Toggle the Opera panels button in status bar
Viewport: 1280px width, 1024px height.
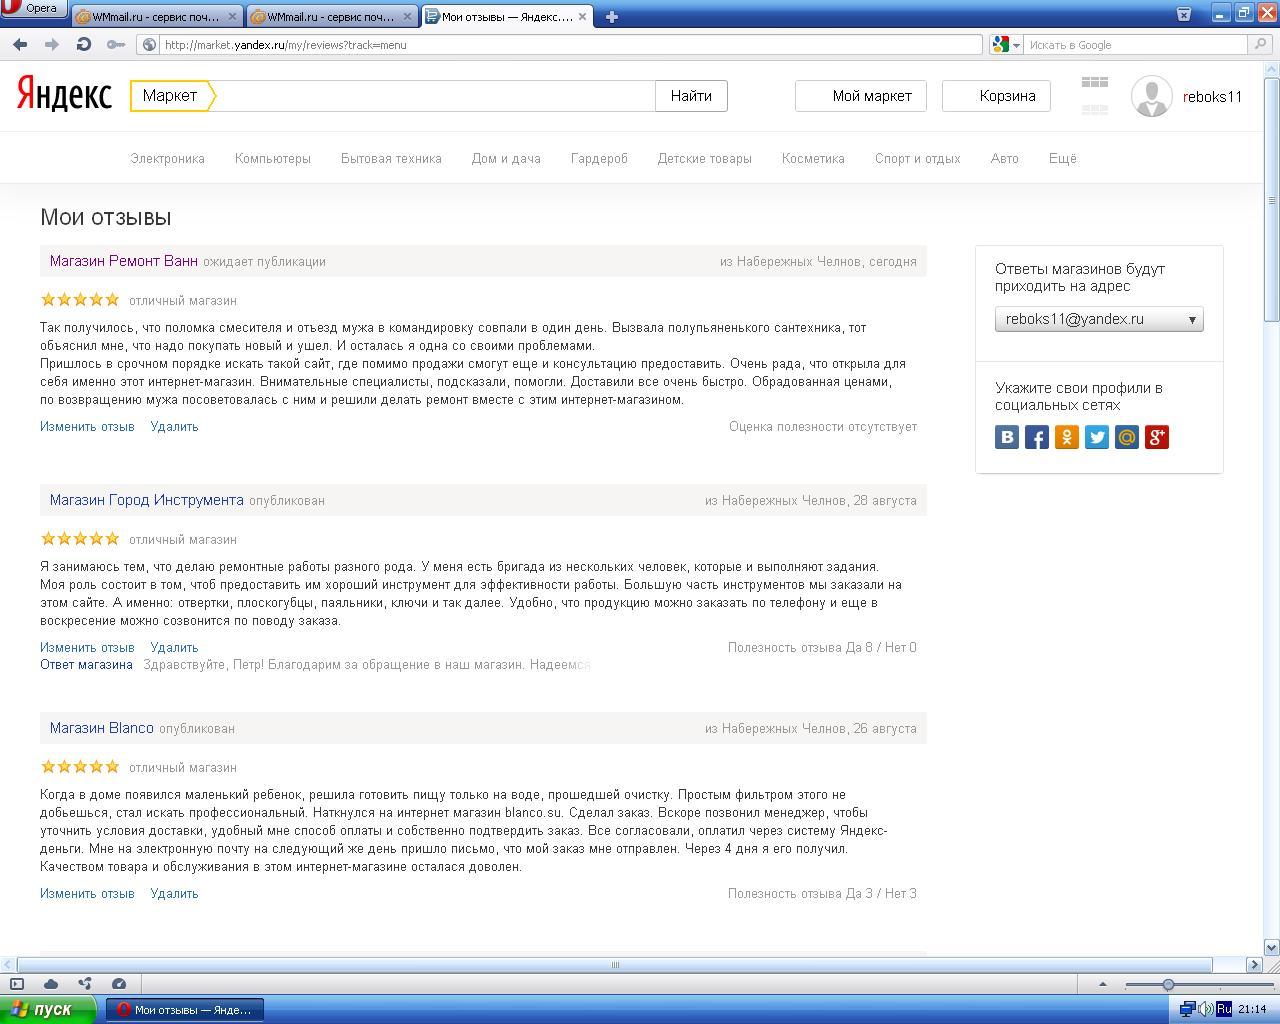[17, 984]
